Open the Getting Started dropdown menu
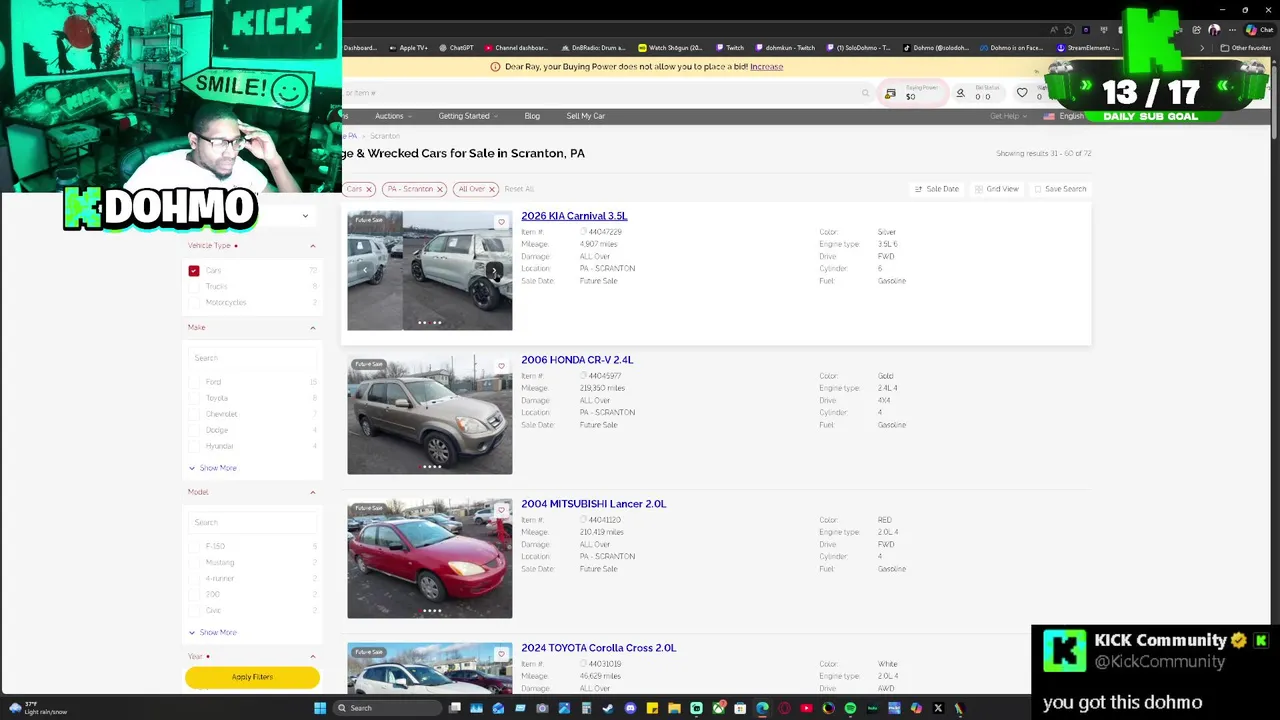 coord(467,116)
